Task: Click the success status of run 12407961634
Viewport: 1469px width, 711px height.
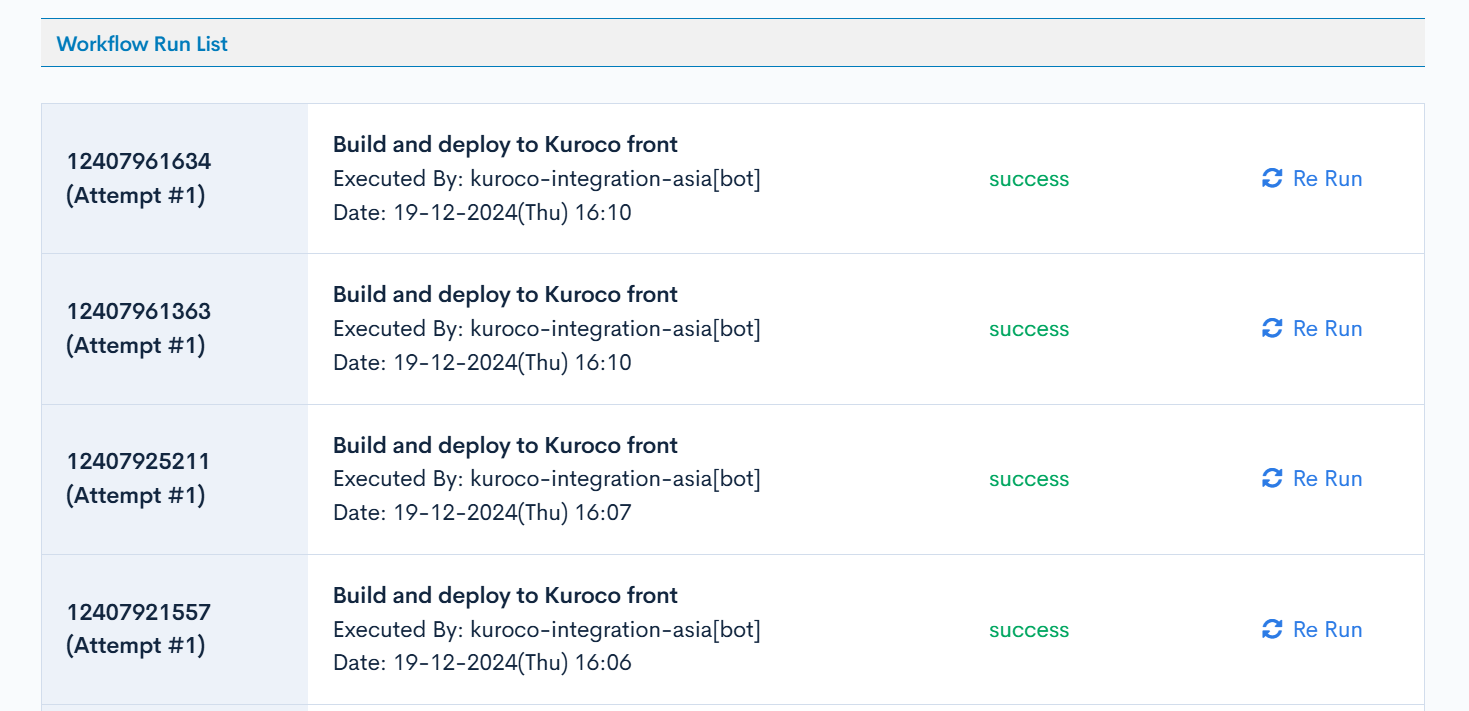Action: pos(1028,178)
